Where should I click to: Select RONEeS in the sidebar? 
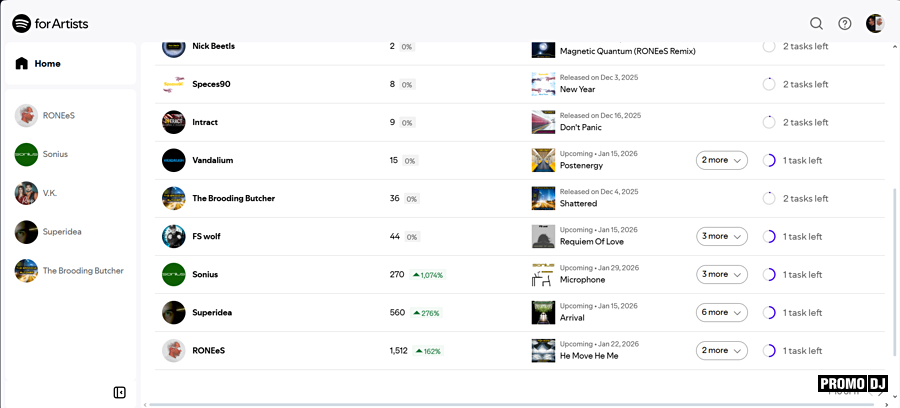pyautogui.click(x=58, y=116)
